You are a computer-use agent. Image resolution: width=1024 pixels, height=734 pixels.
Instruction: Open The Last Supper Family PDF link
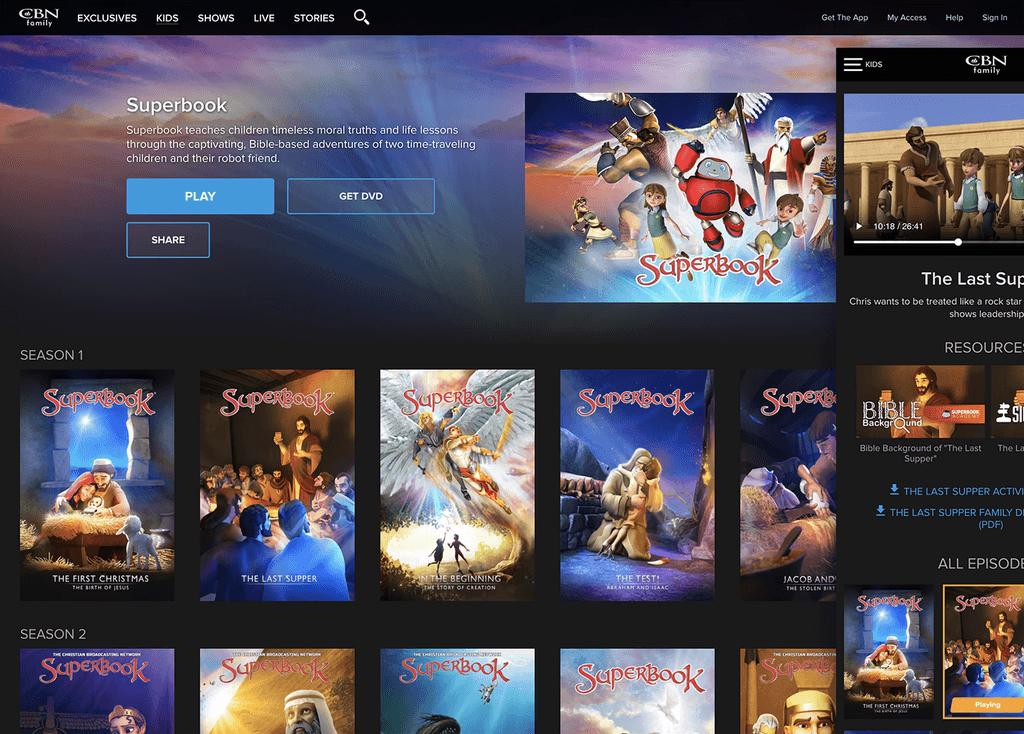[957, 518]
